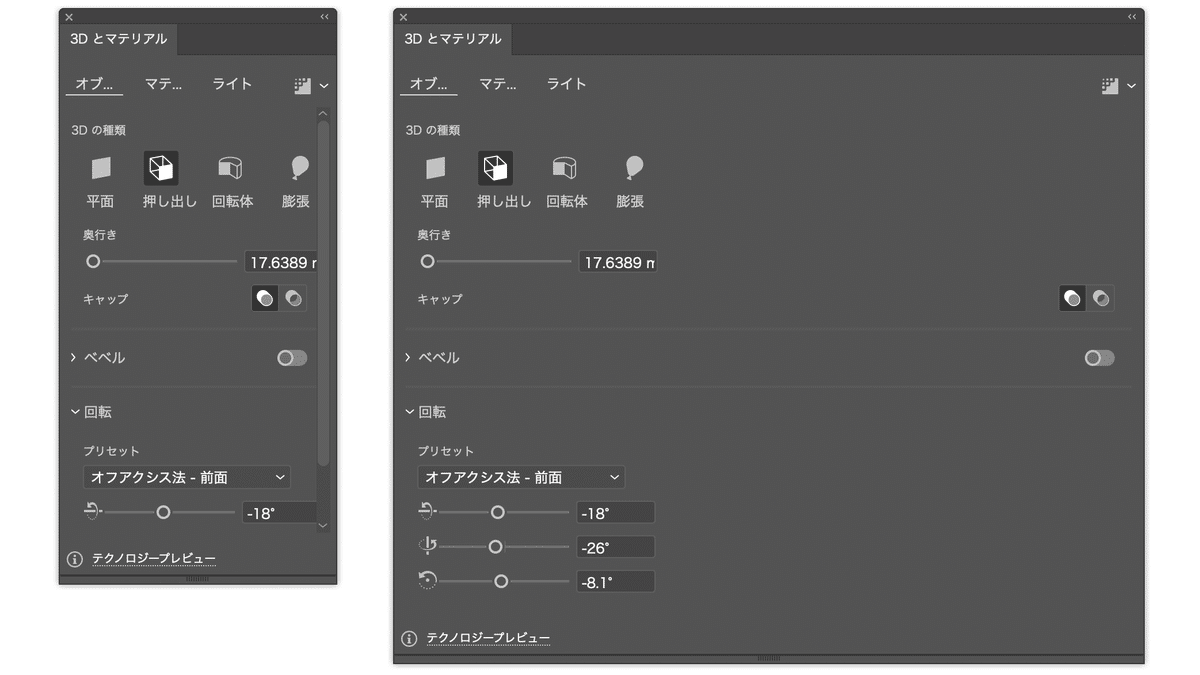
Task: Click info icon beside テクノロジープレビュー in left panel
Action: point(74,559)
